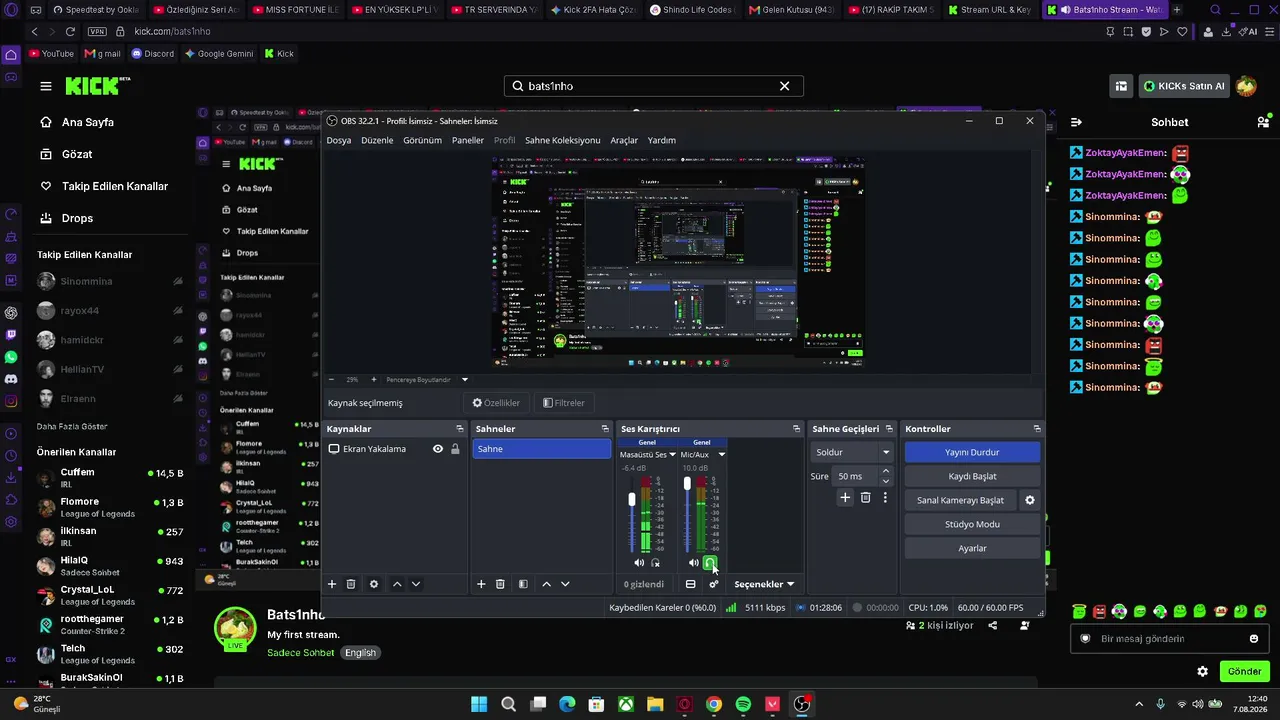Float the Kaynaklar dock panel
This screenshot has width=1280, height=720.
coord(460,429)
